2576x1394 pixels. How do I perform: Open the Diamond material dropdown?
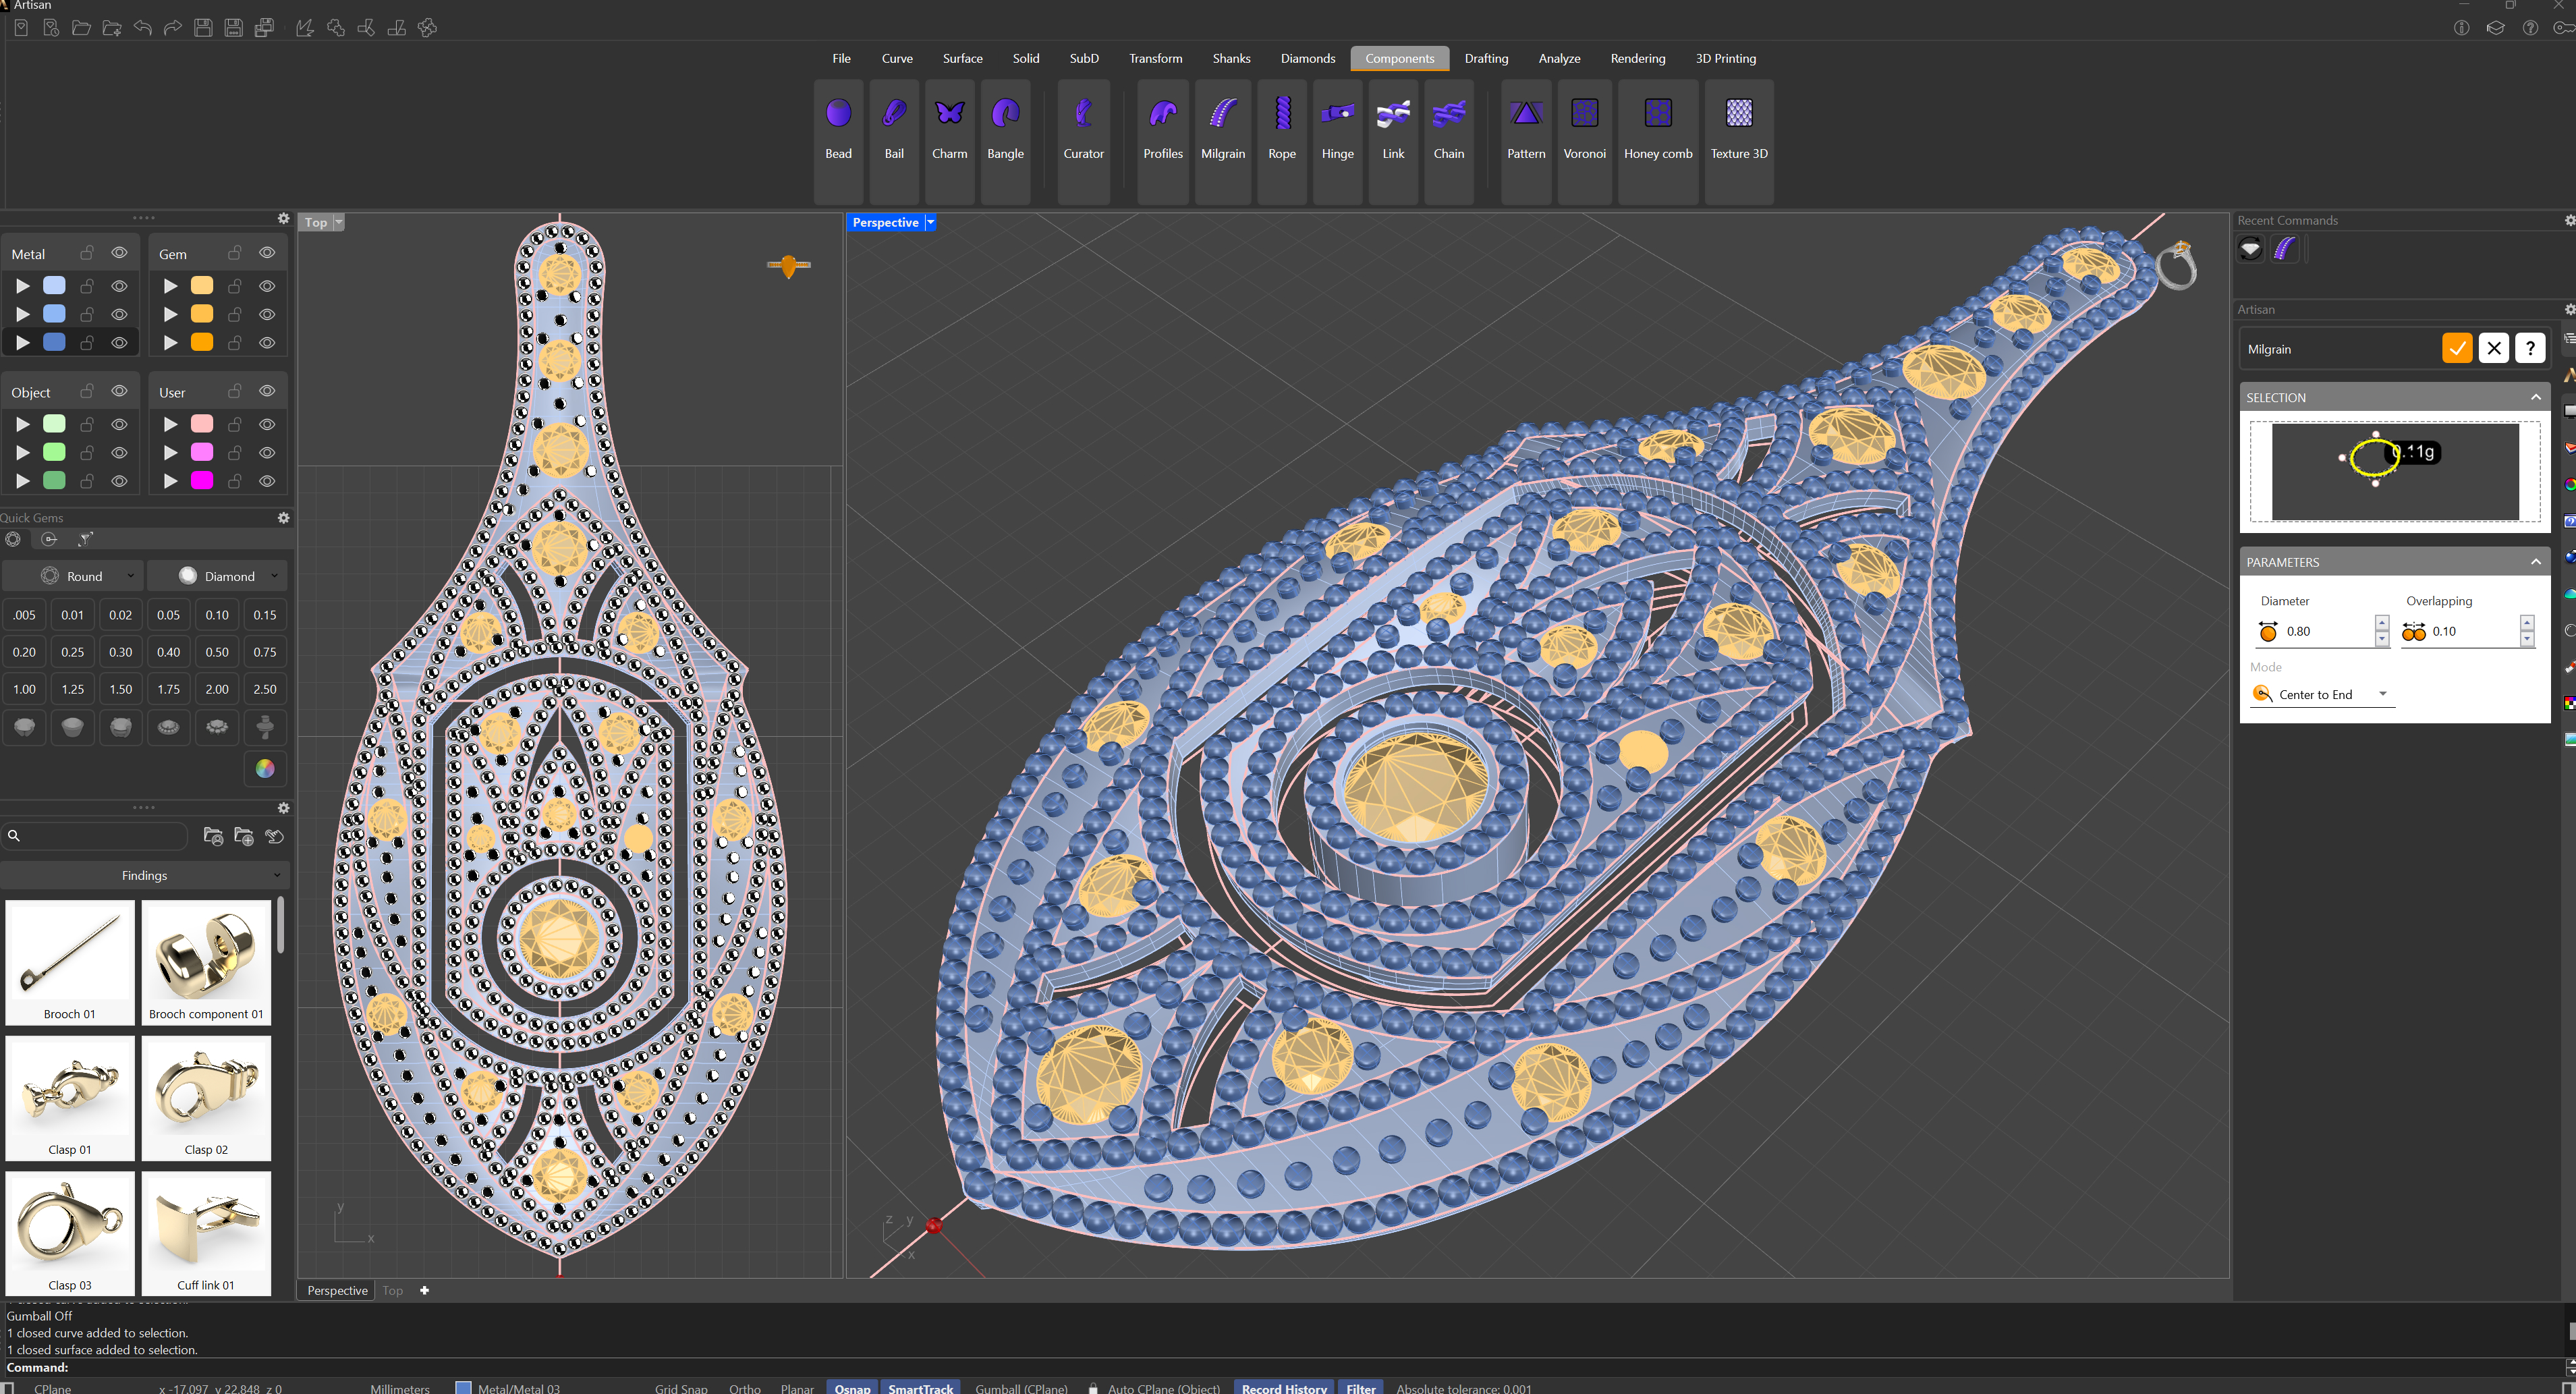217,576
